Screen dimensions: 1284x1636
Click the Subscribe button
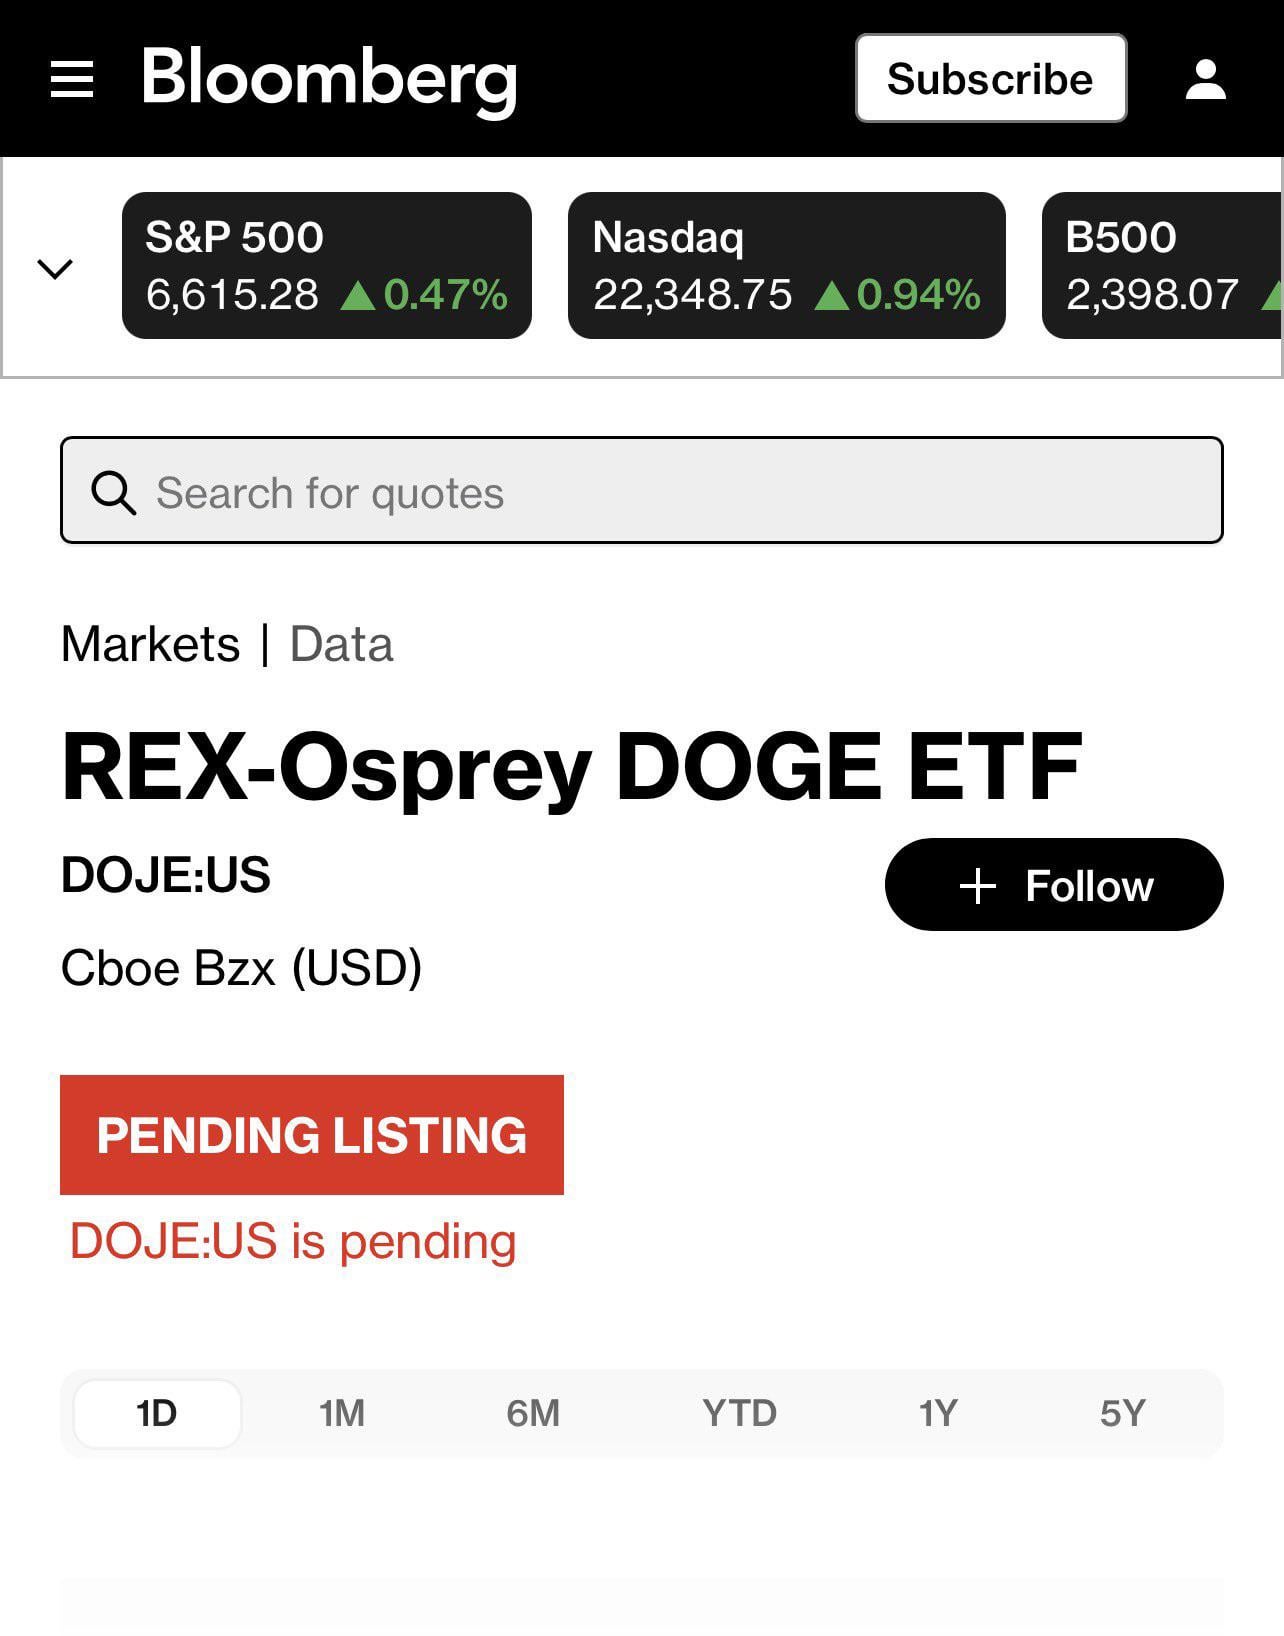[x=990, y=78]
